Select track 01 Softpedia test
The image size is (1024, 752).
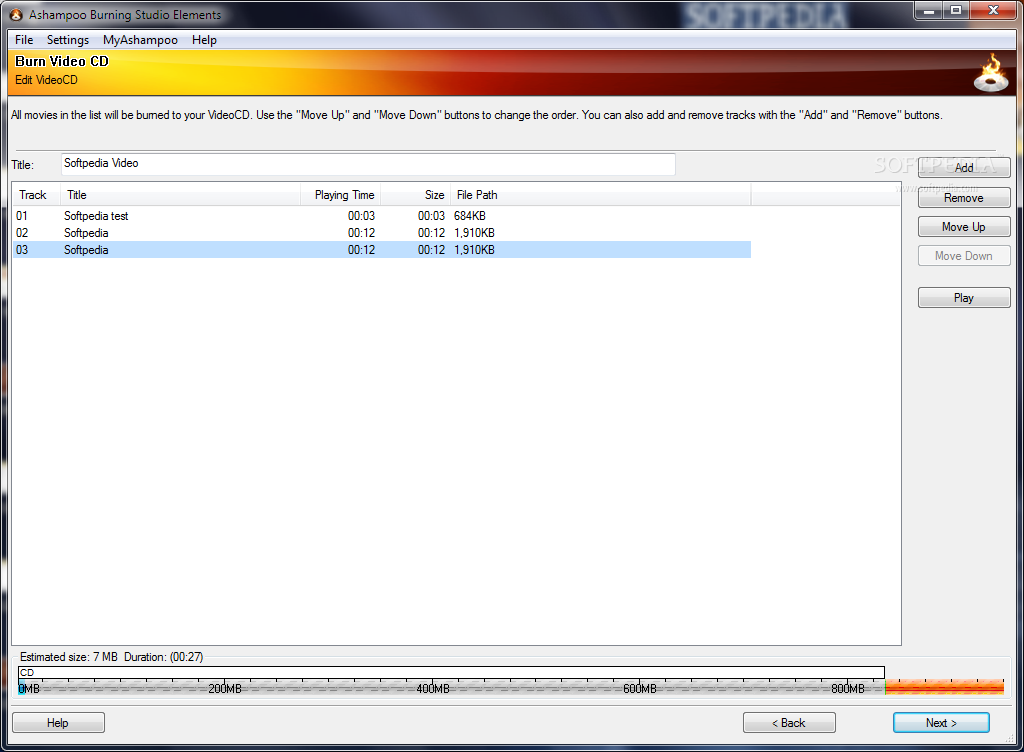coord(382,216)
